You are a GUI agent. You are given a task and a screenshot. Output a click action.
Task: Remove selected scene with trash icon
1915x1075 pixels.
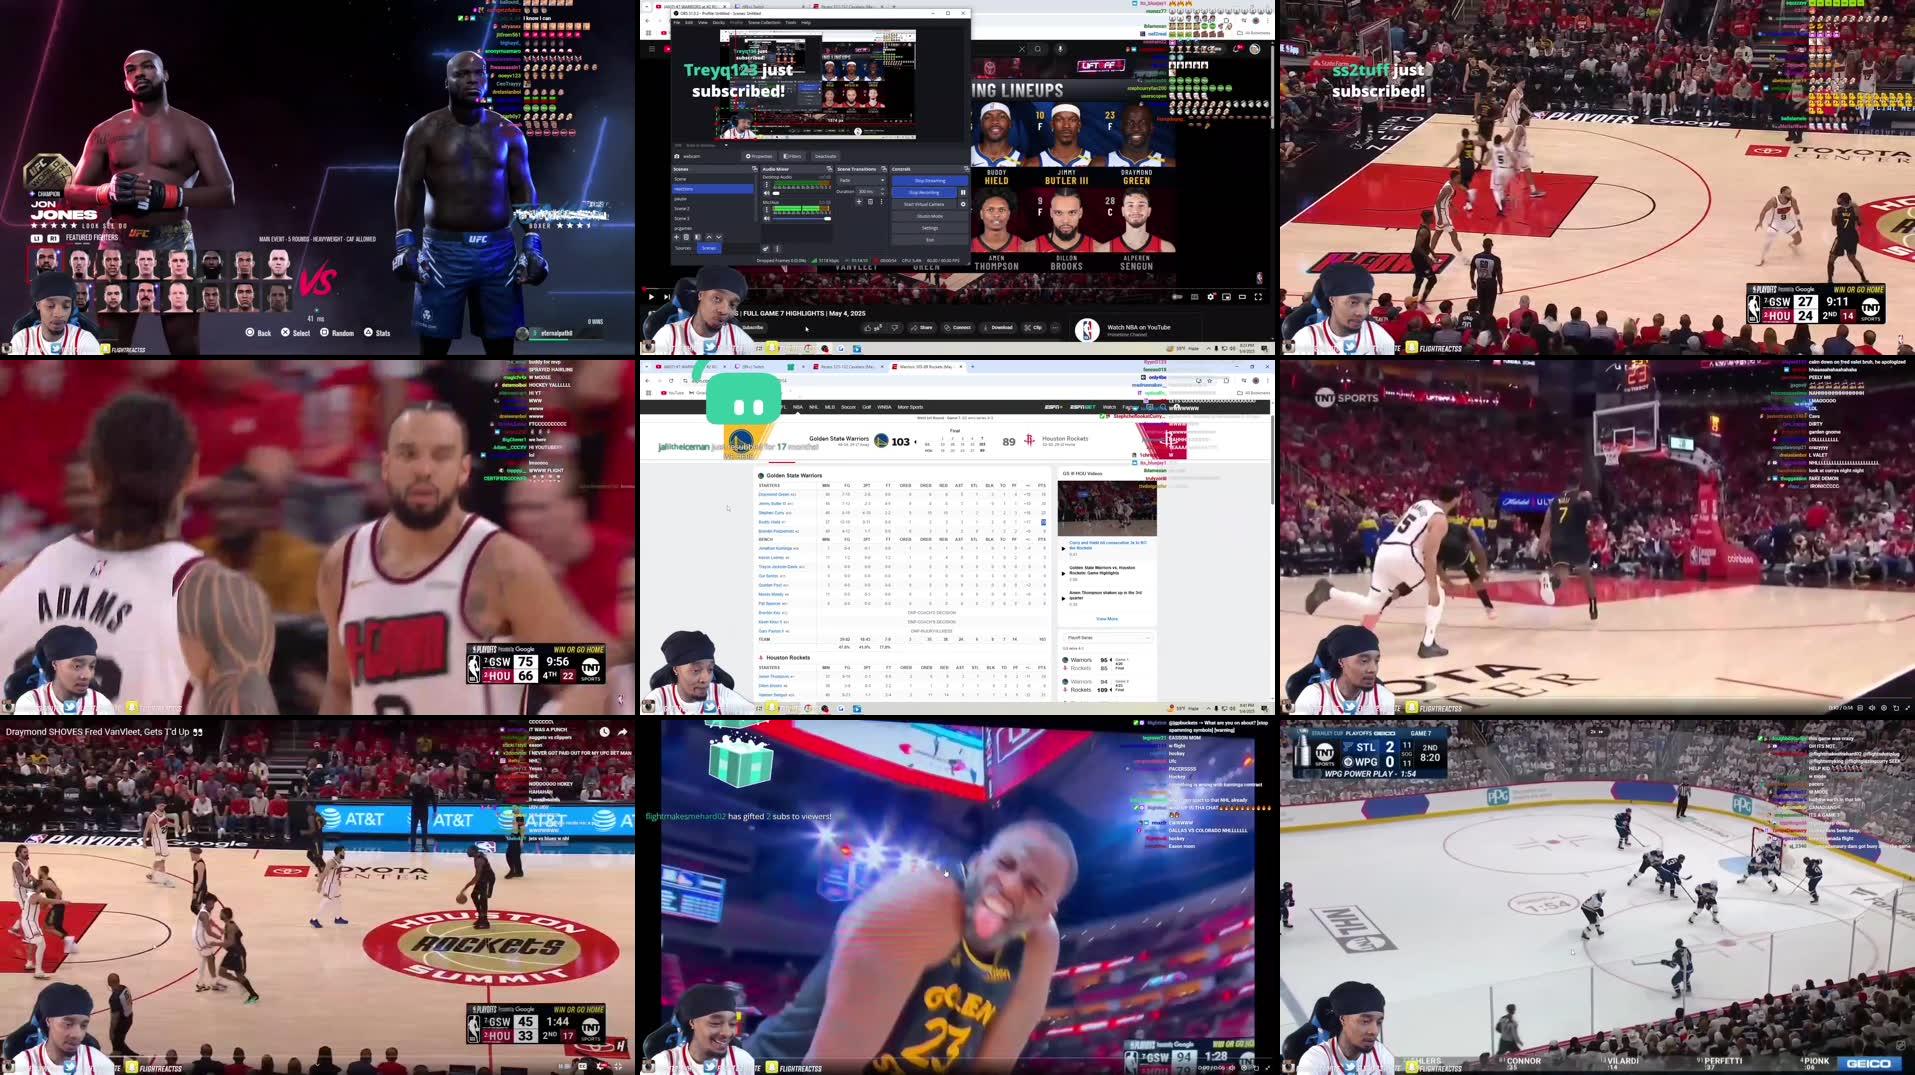pyautogui.click(x=686, y=237)
